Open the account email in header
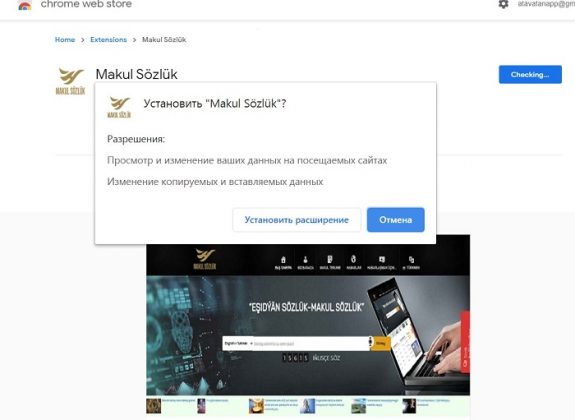This screenshot has height=420, width=575. click(x=546, y=4)
